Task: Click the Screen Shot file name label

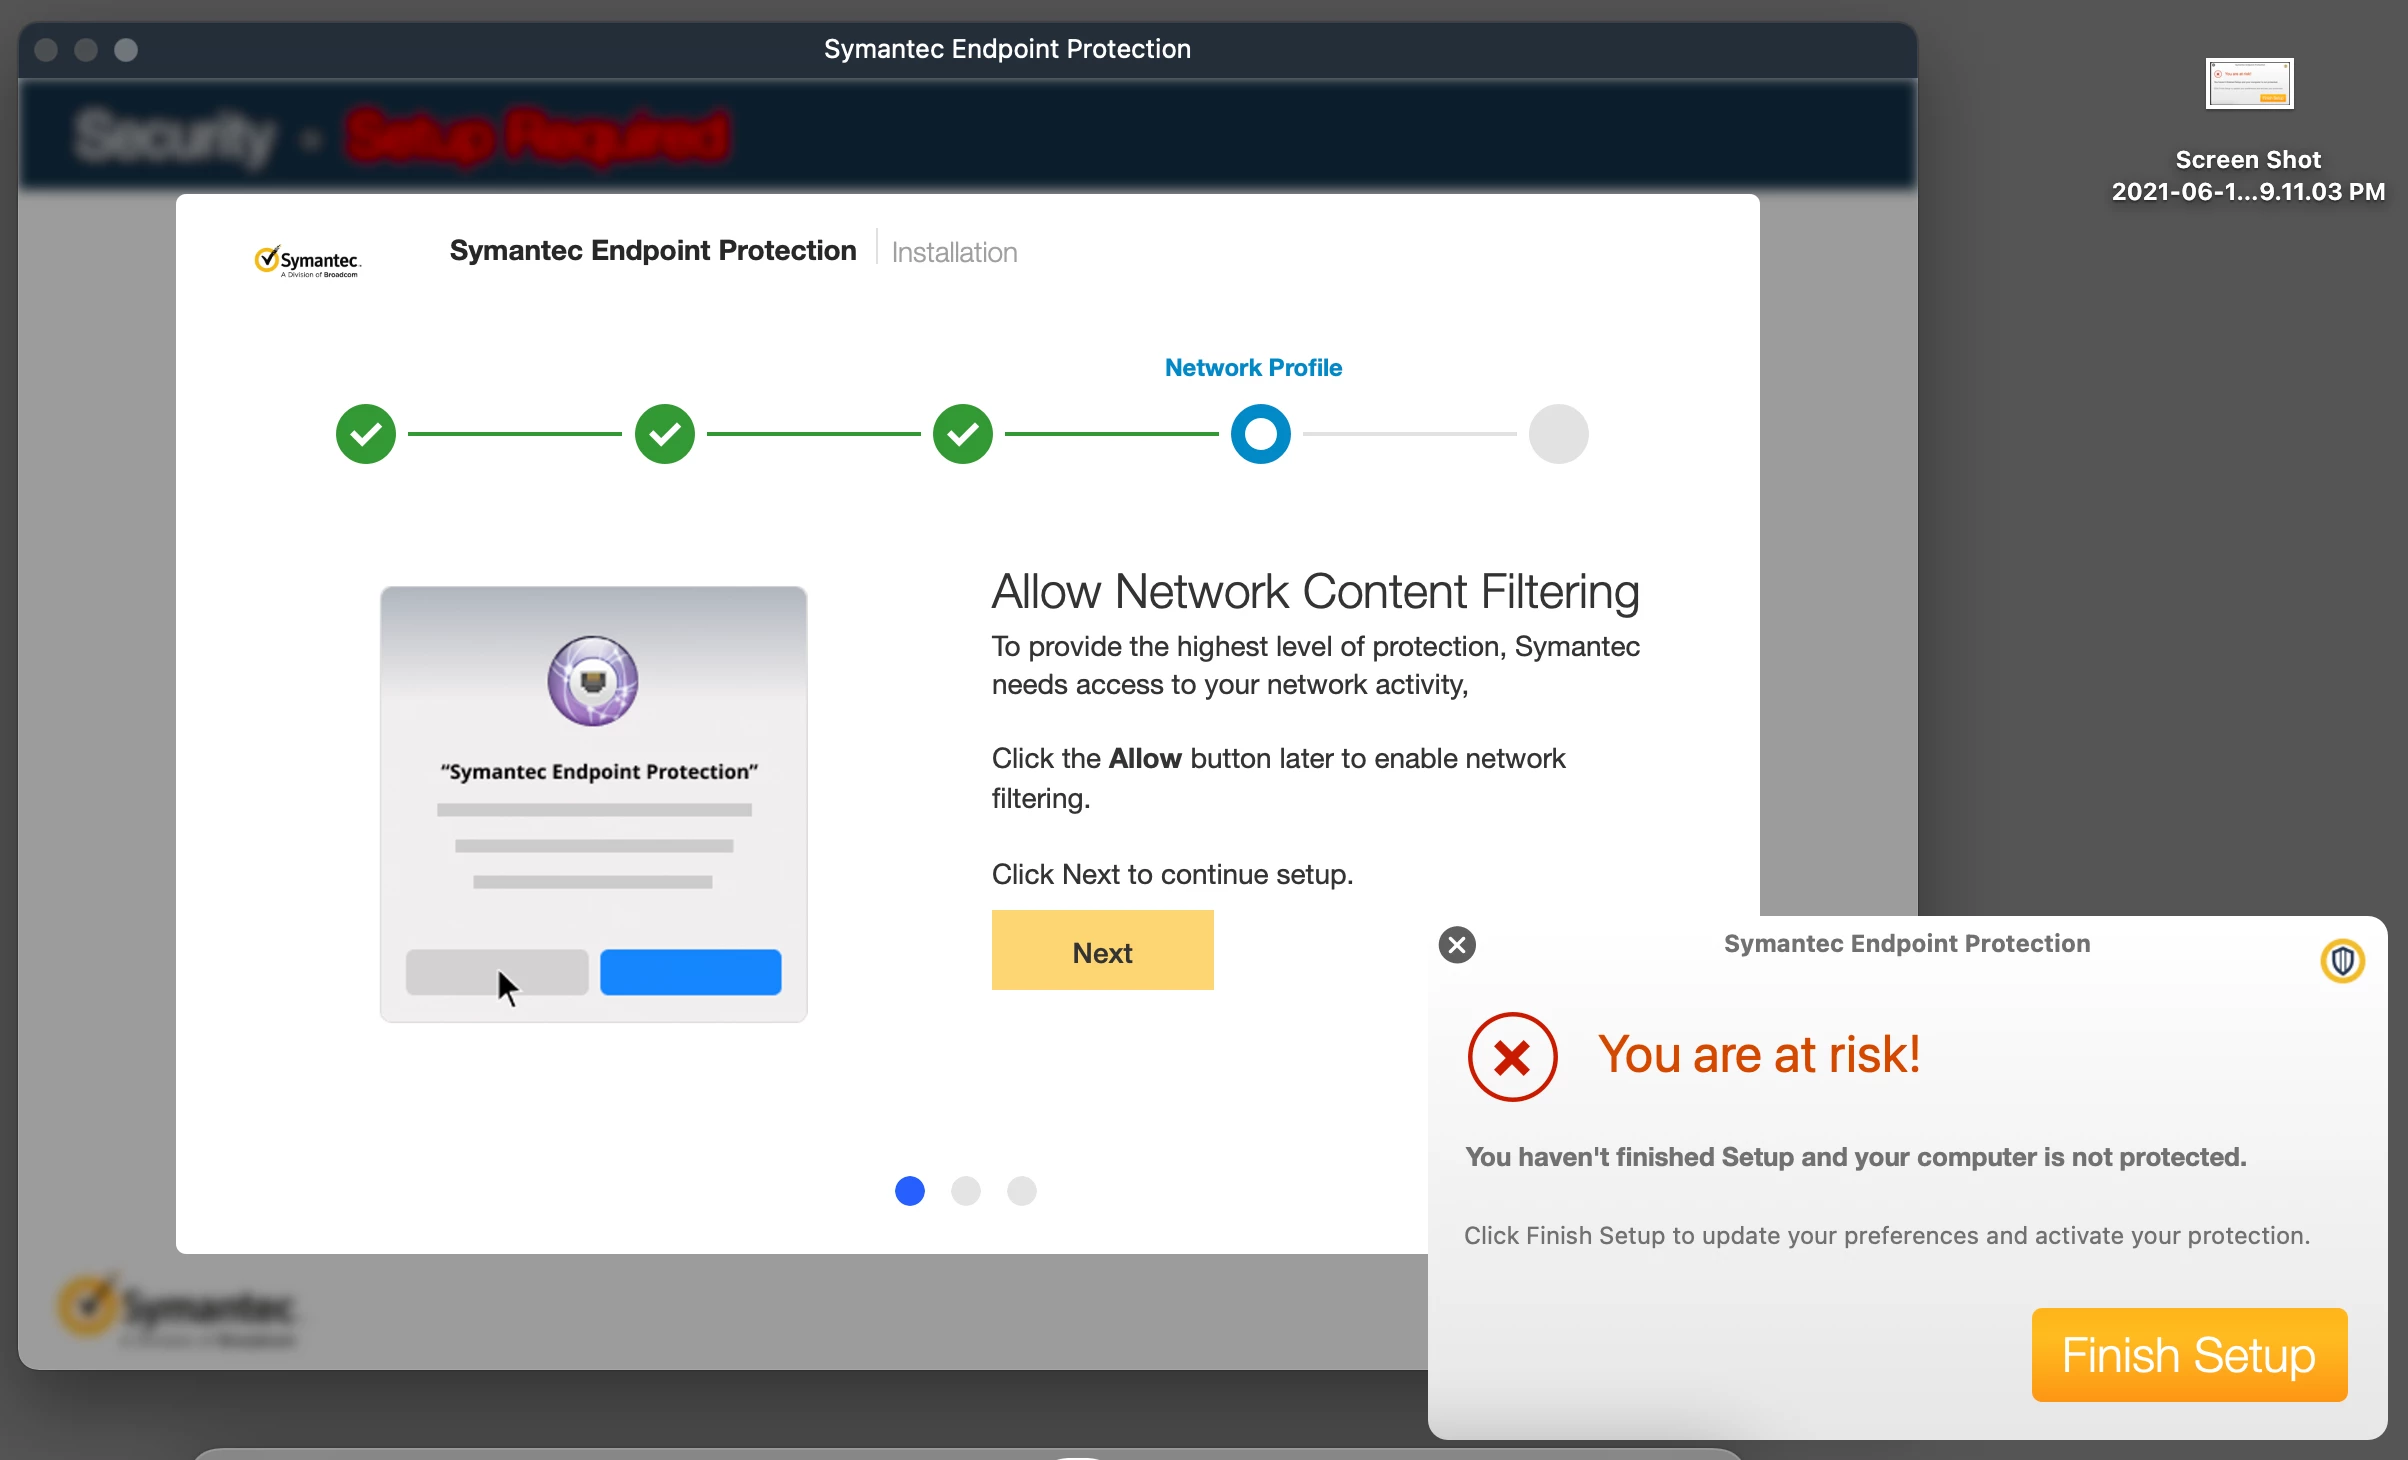Action: [x=2248, y=176]
